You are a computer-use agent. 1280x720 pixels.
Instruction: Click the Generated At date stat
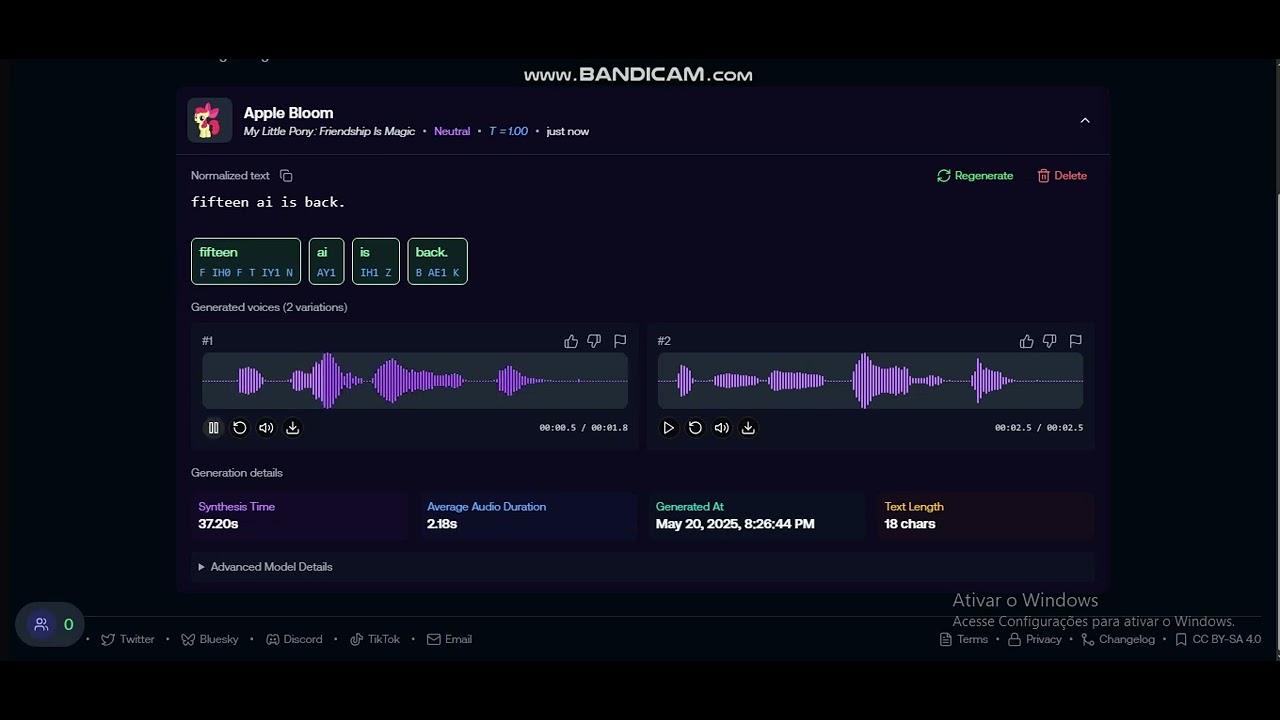coord(757,516)
